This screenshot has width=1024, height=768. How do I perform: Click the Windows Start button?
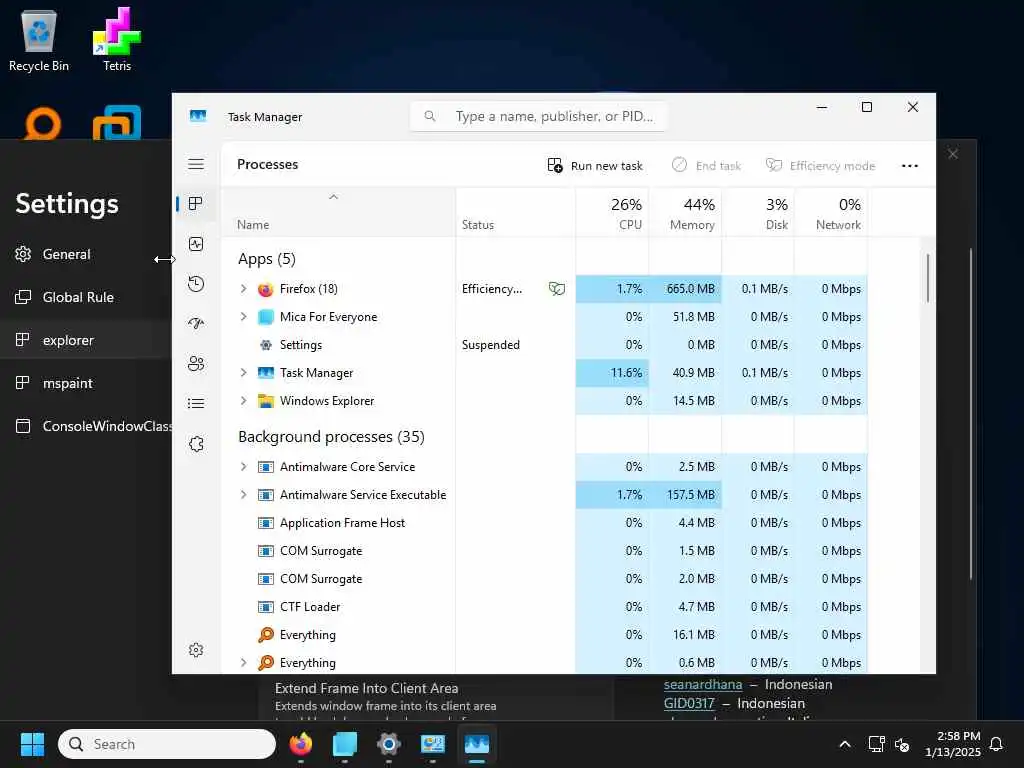point(32,744)
